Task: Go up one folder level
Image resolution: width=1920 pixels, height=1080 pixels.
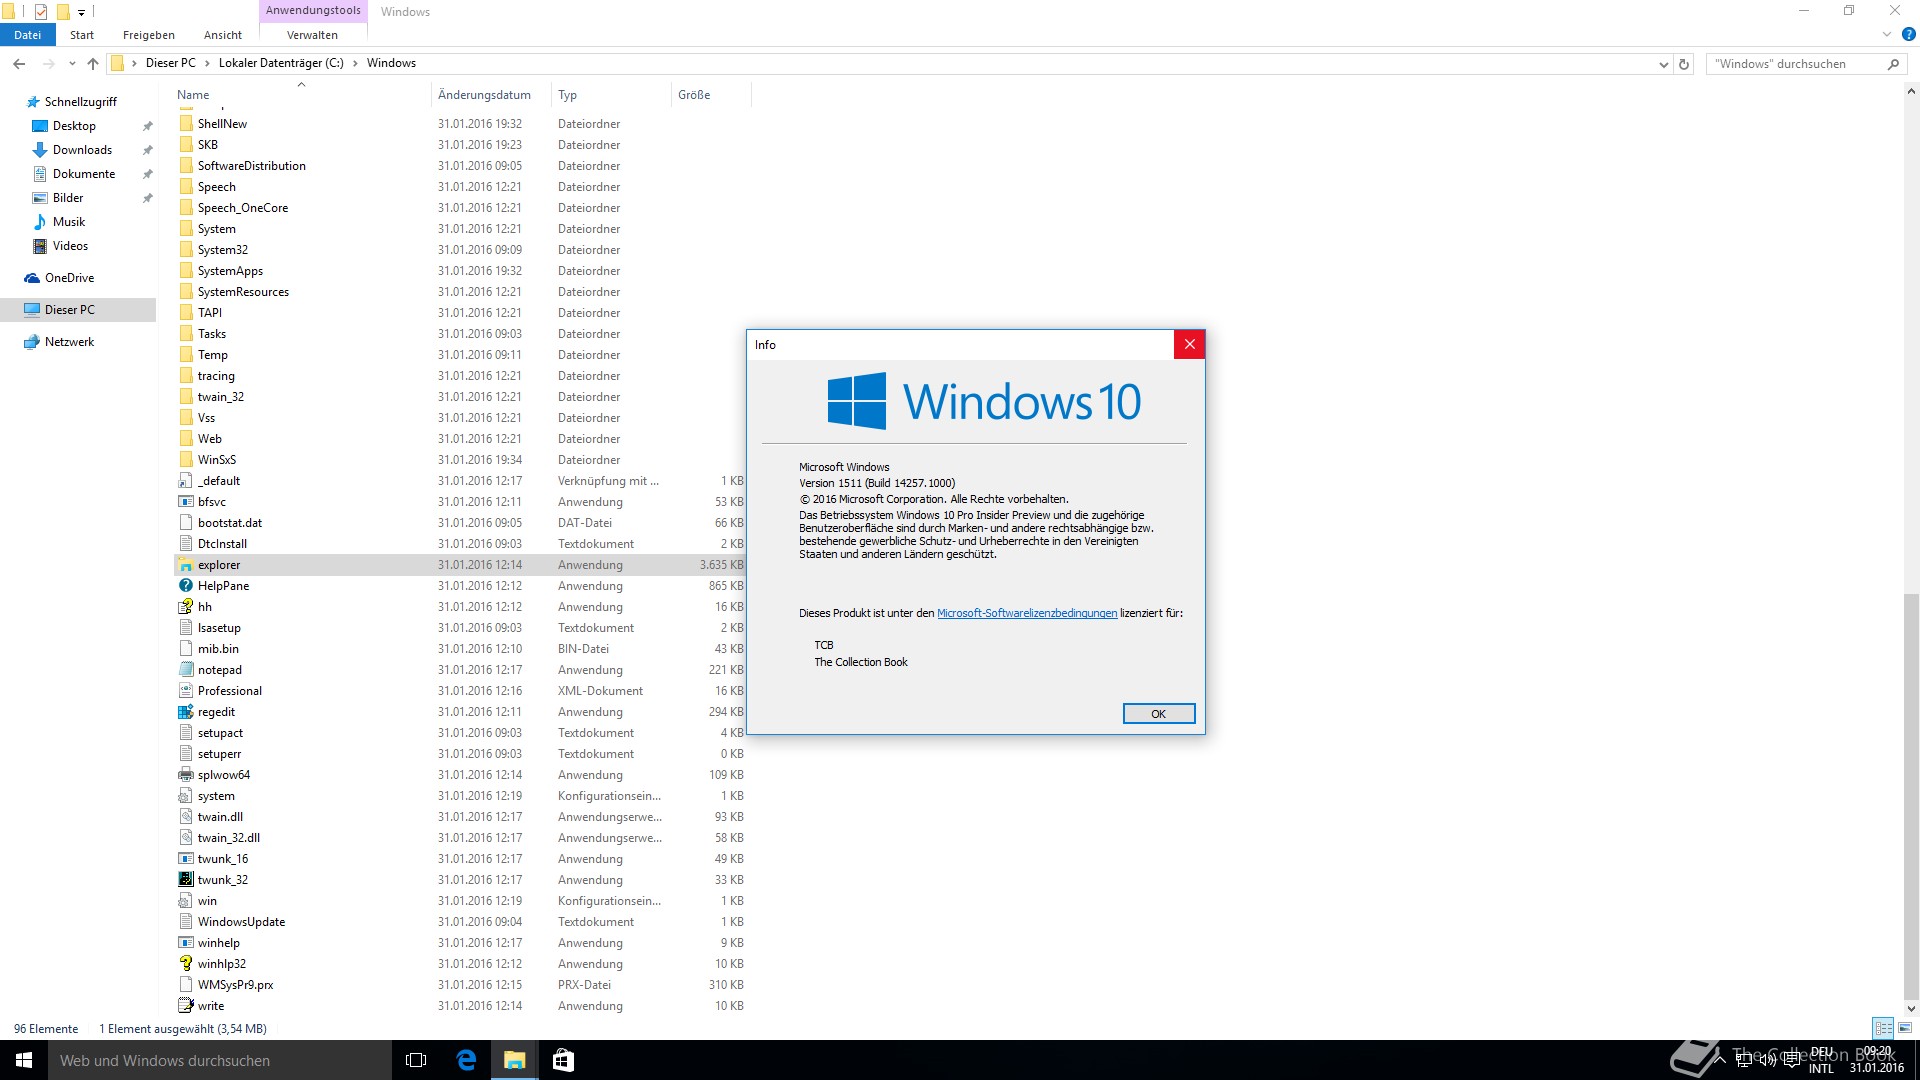Action: pyautogui.click(x=93, y=64)
